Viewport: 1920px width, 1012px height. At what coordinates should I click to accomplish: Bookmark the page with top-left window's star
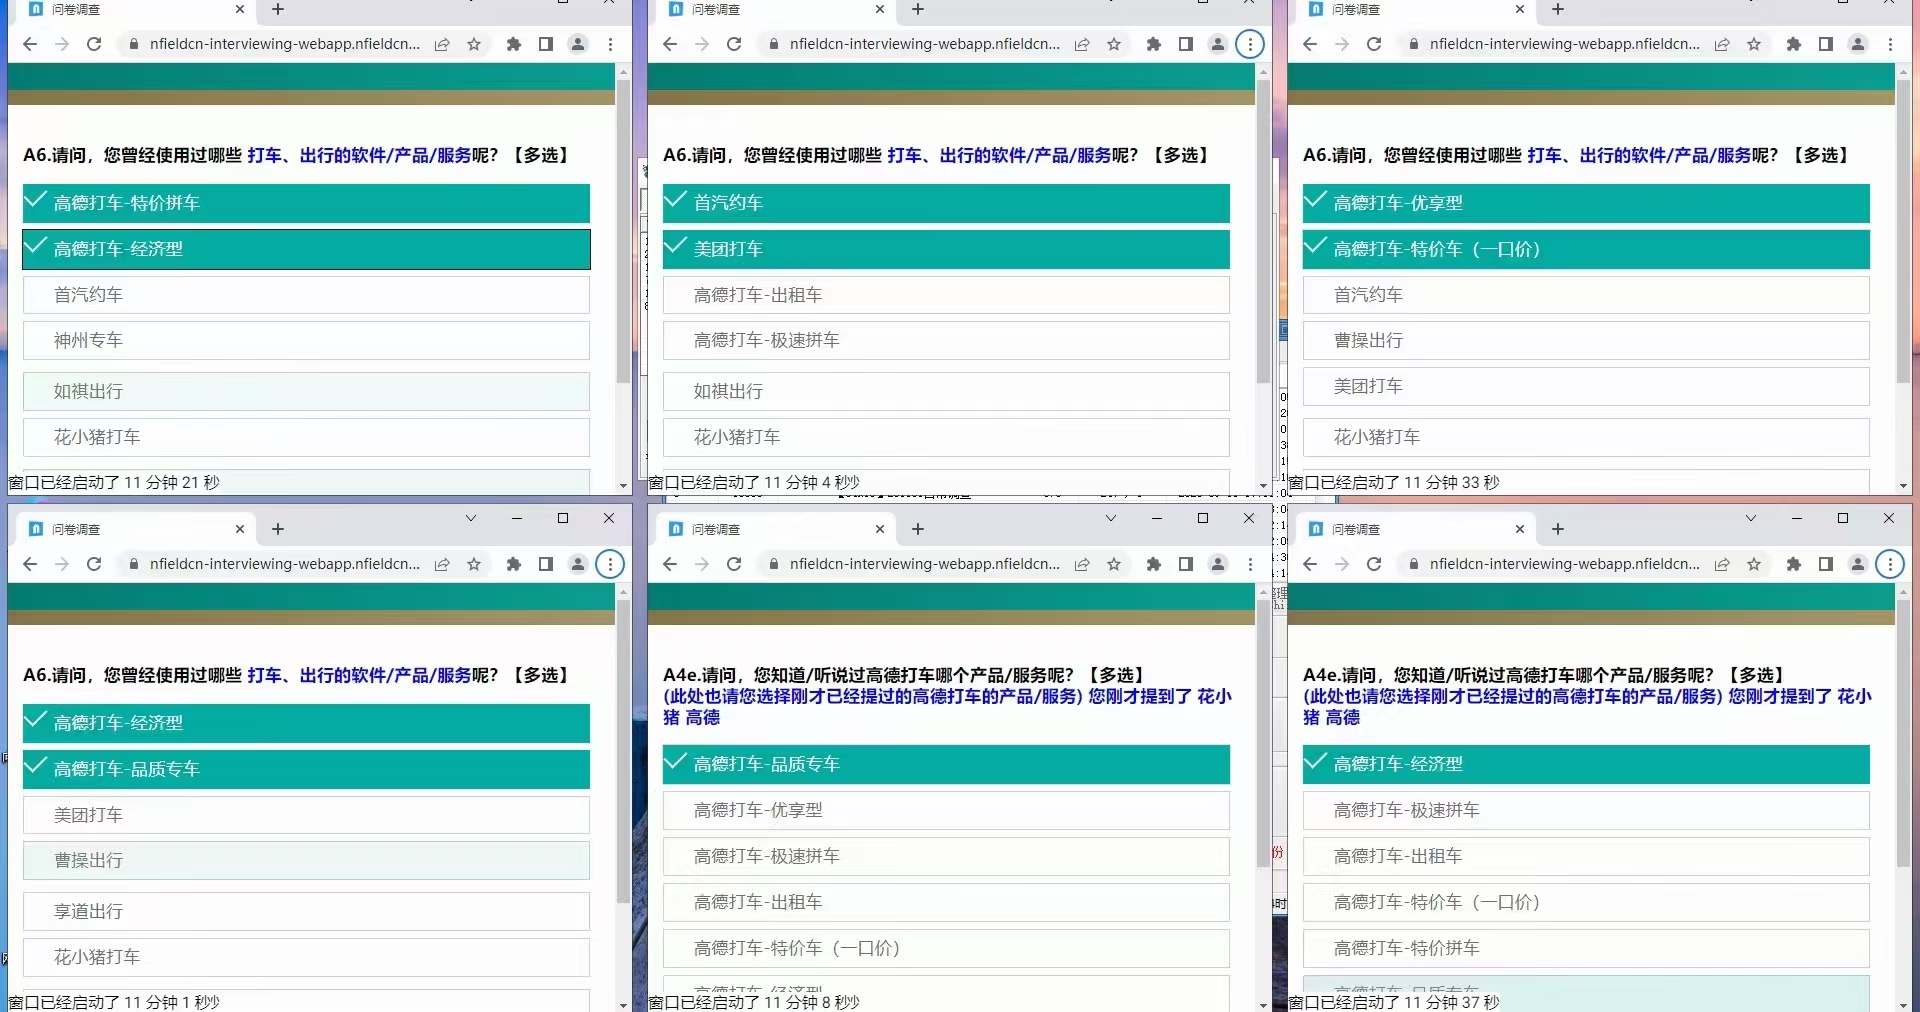(x=474, y=44)
